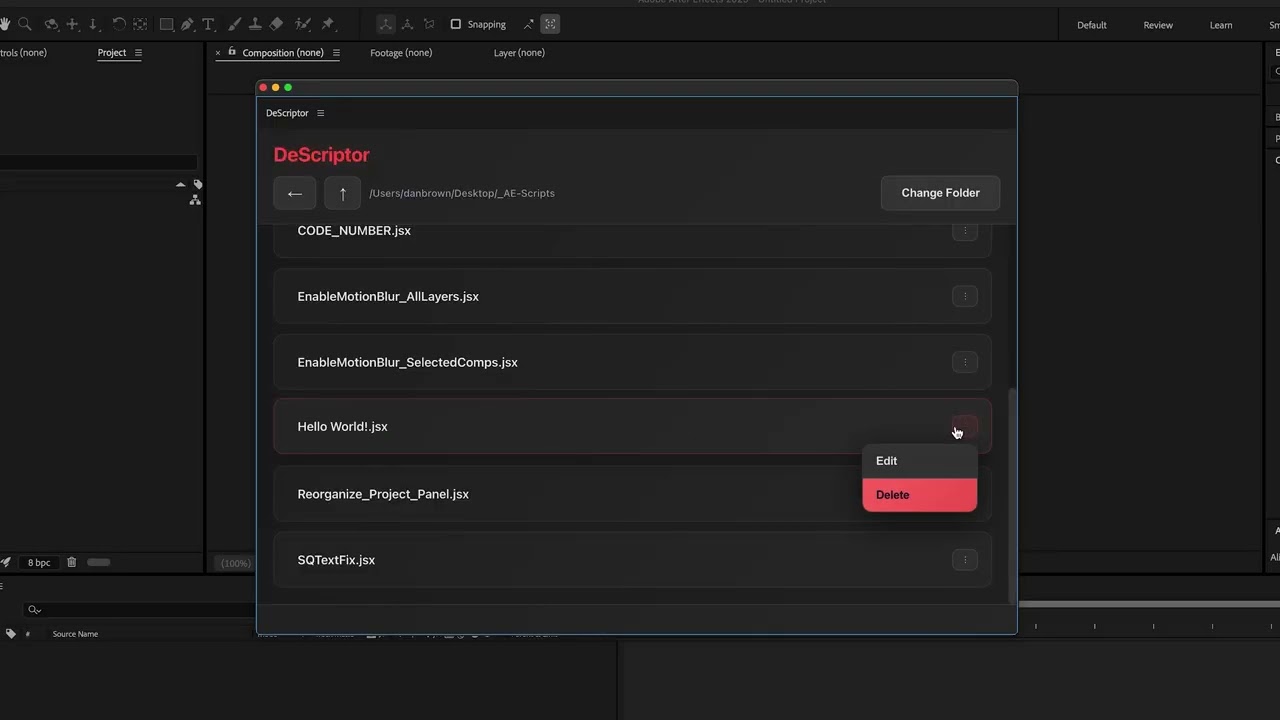Select the Rotation tool
The image size is (1280, 720).
click(119, 24)
